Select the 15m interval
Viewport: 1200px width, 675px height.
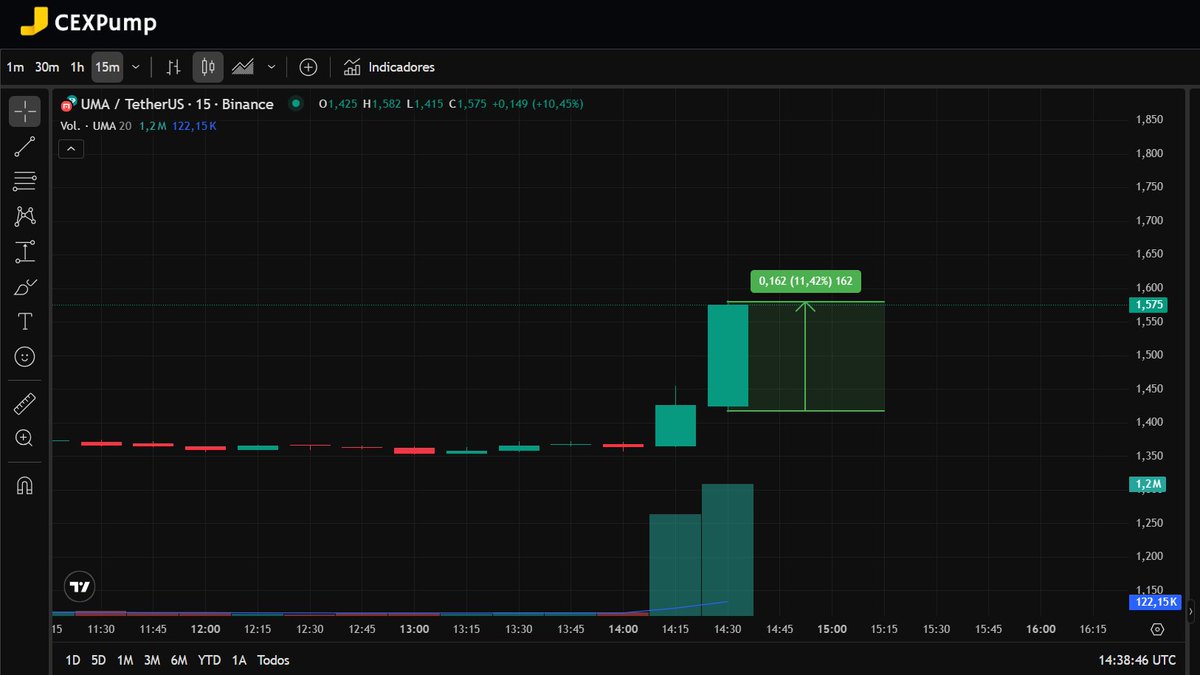point(107,67)
